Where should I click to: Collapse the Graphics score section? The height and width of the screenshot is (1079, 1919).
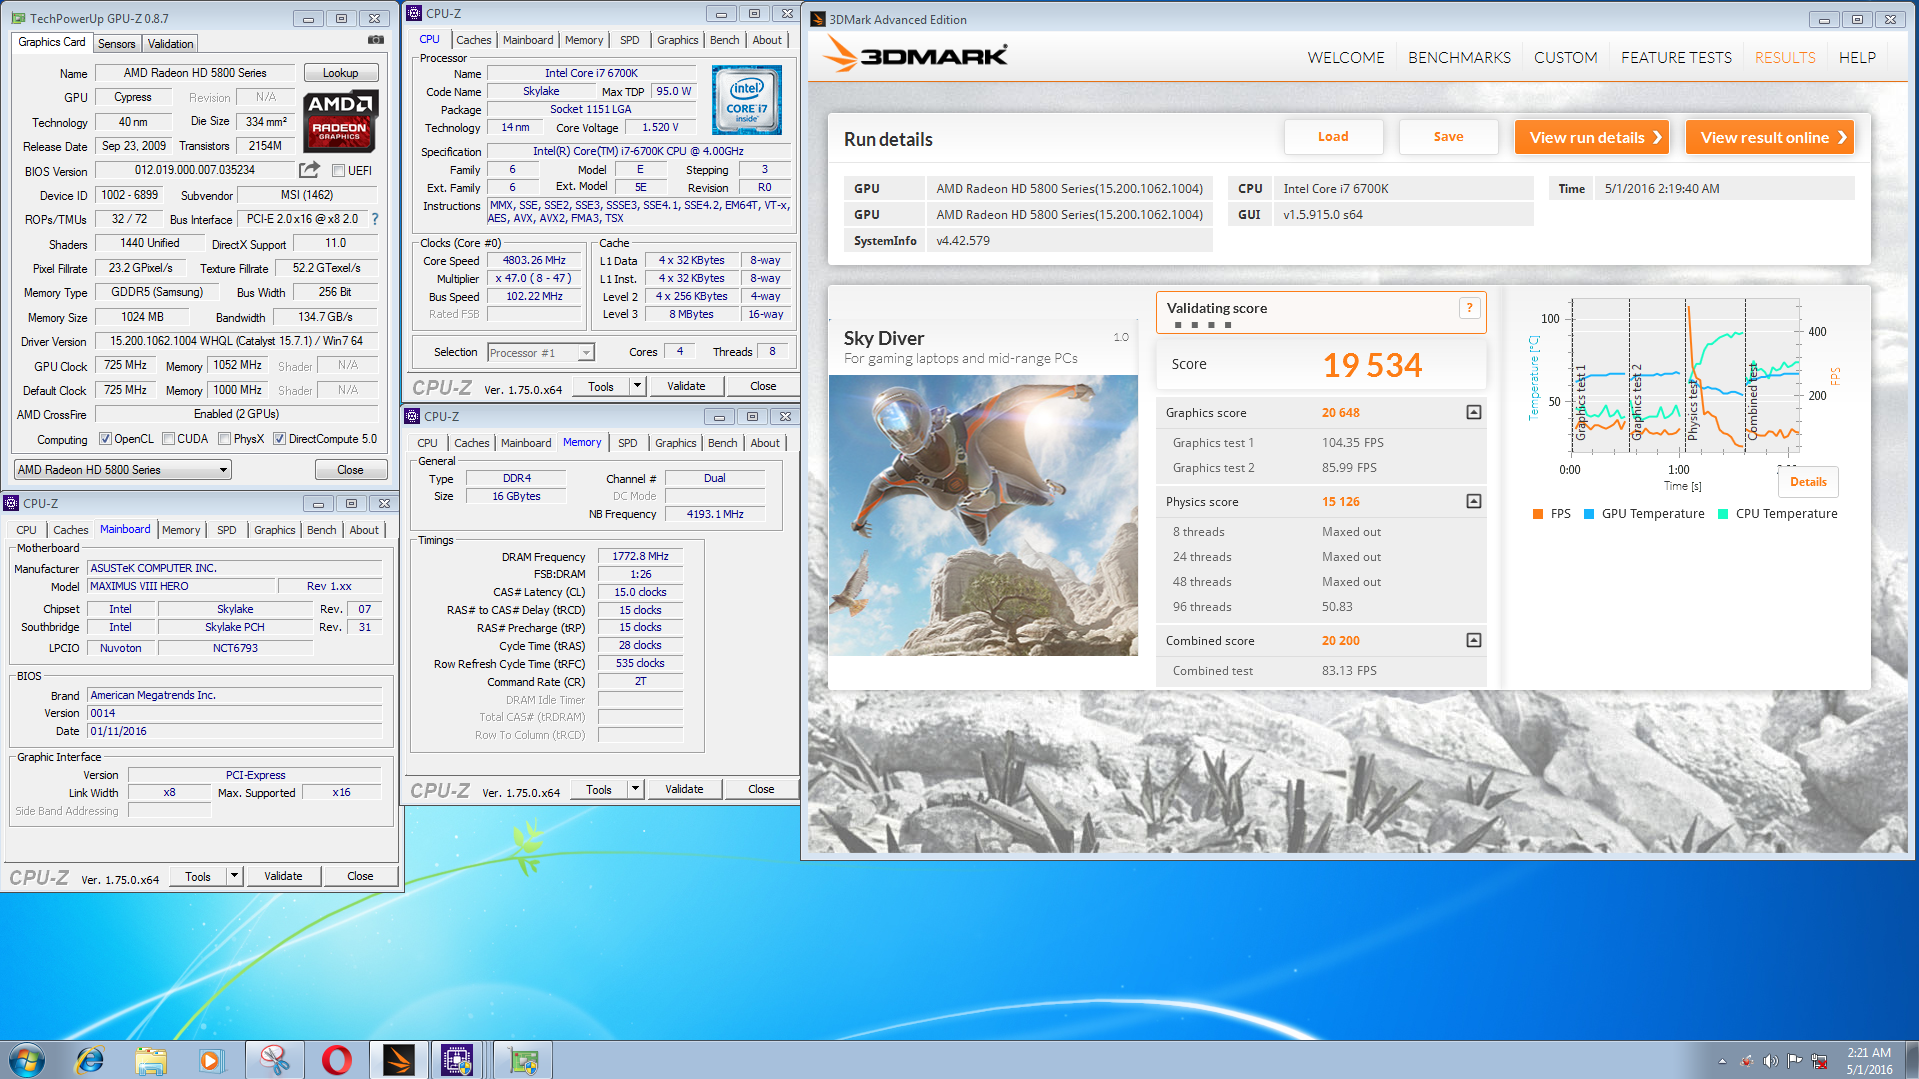[1473, 412]
